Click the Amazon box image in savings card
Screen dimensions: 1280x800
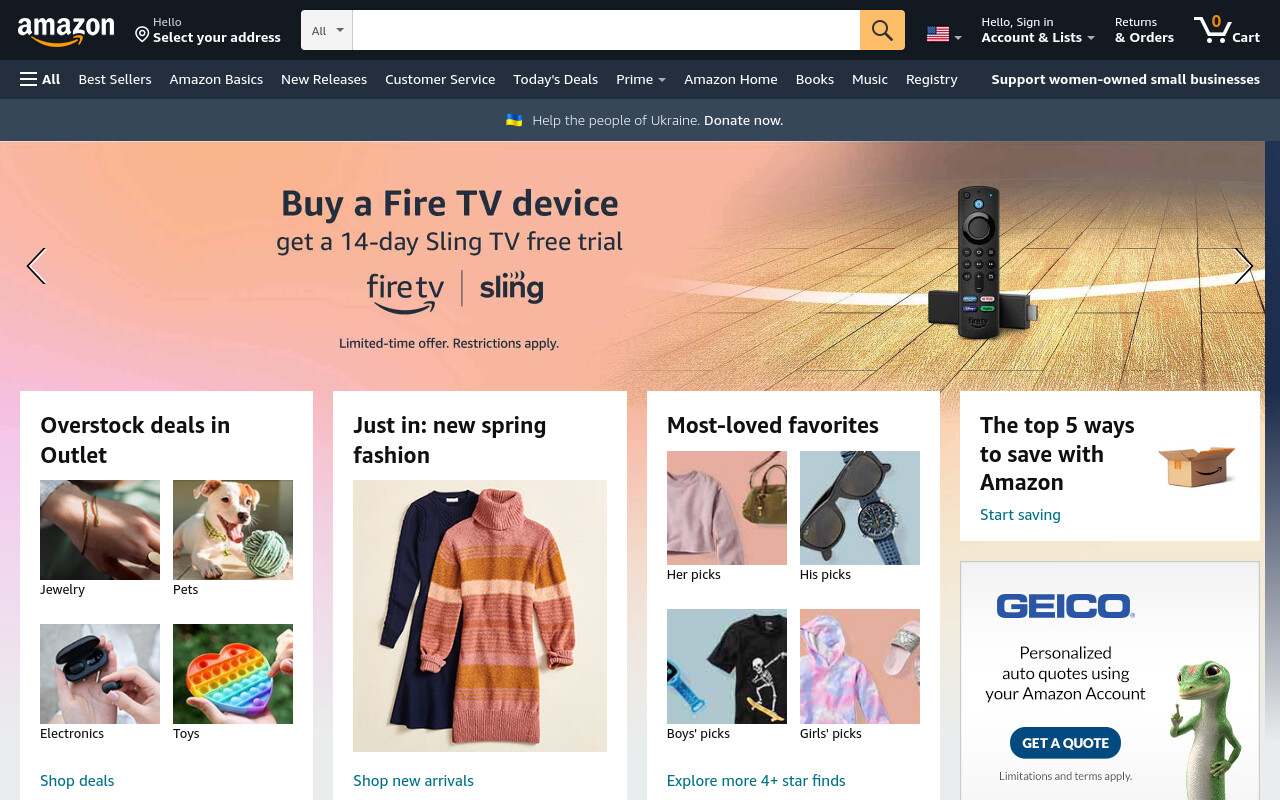1197,466
